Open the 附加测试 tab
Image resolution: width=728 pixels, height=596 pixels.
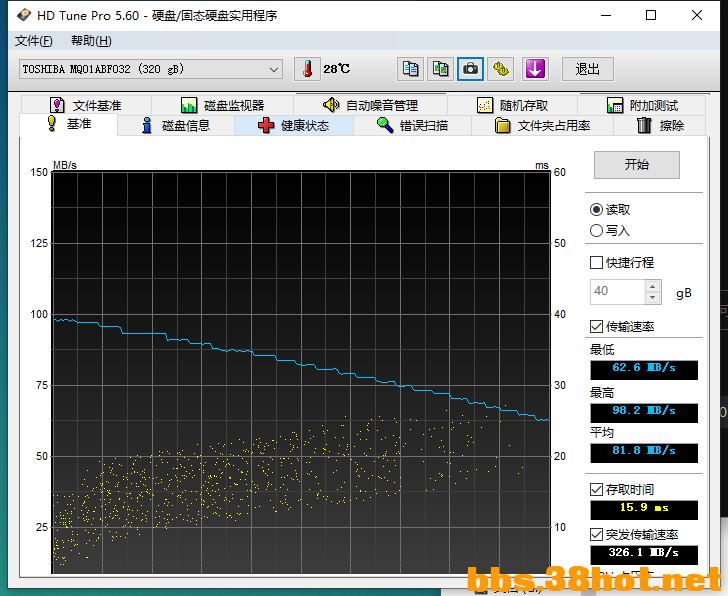pyautogui.click(x=642, y=105)
